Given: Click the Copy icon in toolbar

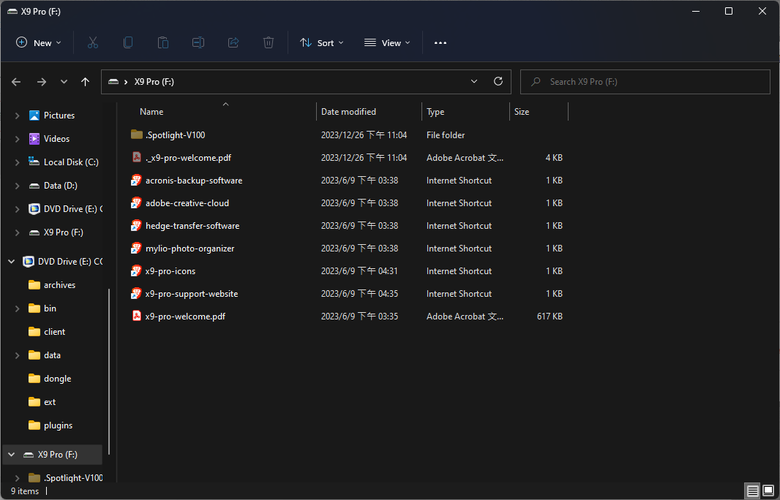Looking at the screenshot, I should pyautogui.click(x=128, y=43).
